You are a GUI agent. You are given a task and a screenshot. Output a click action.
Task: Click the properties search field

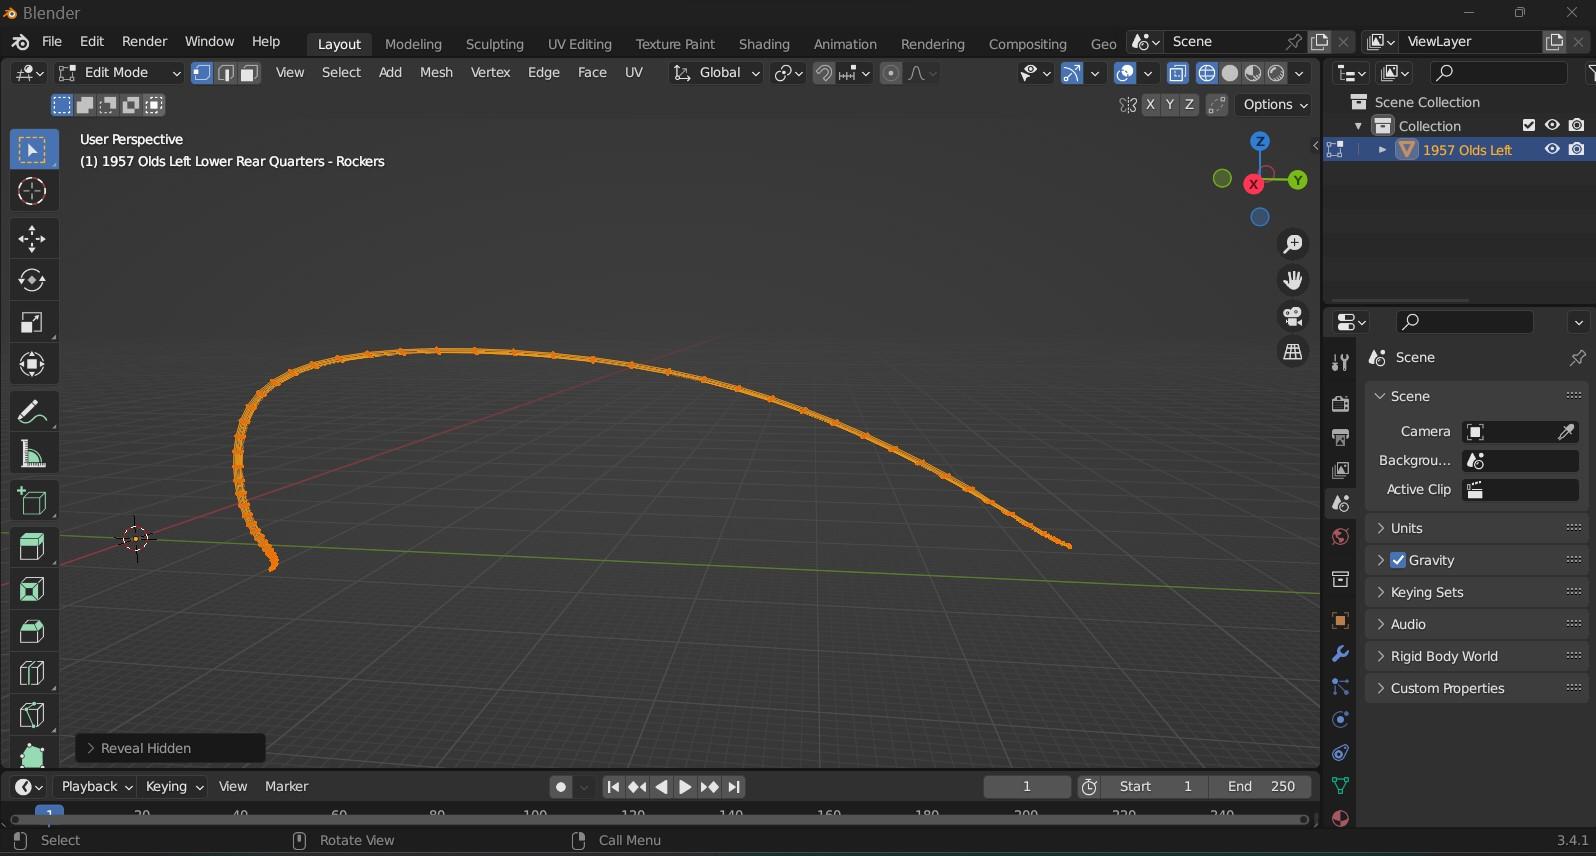click(1464, 322)
